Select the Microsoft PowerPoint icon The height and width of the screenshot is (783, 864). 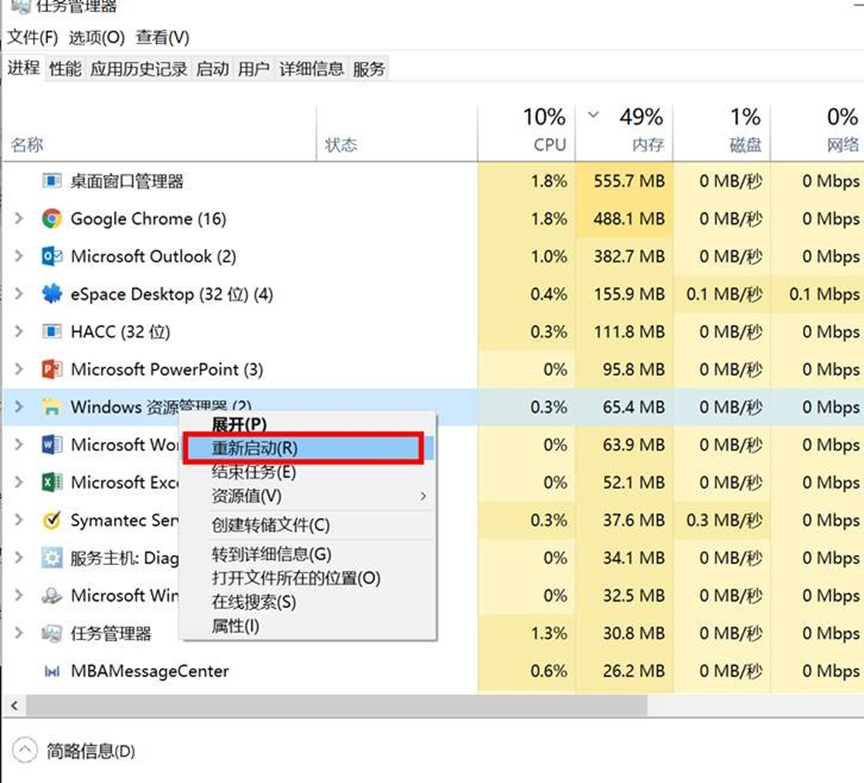tap(52, 370)
